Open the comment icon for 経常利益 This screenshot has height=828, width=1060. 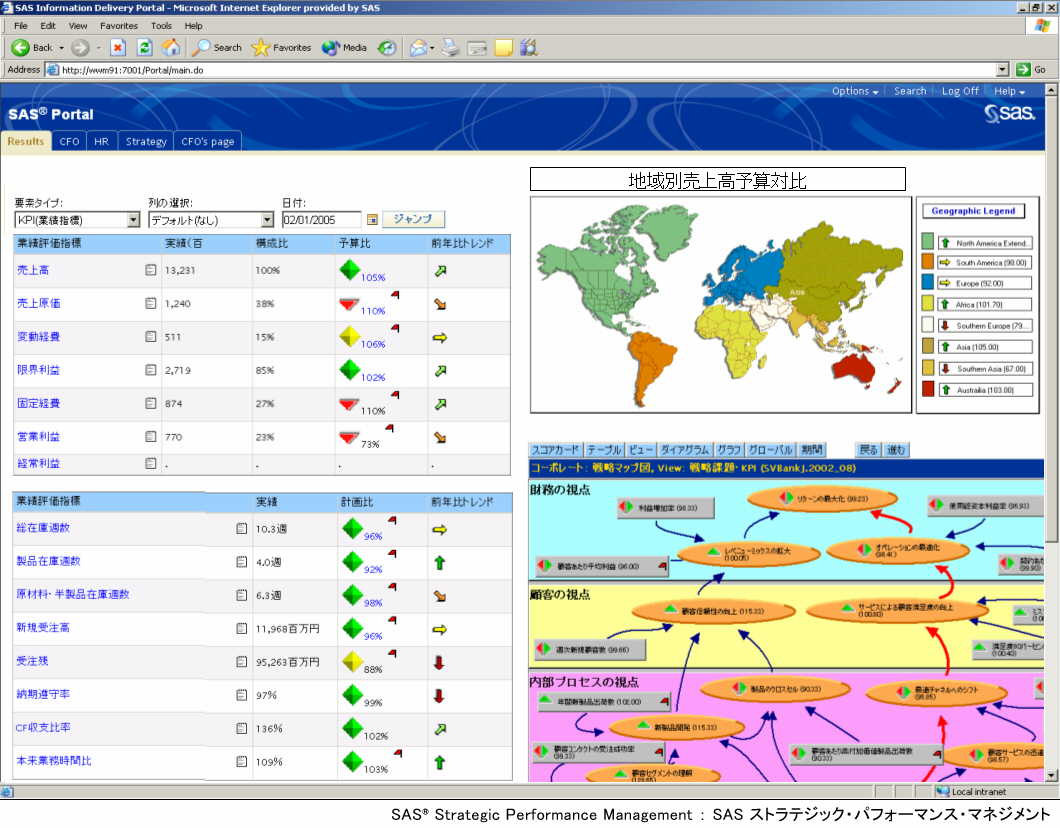[x=151, y=463]
